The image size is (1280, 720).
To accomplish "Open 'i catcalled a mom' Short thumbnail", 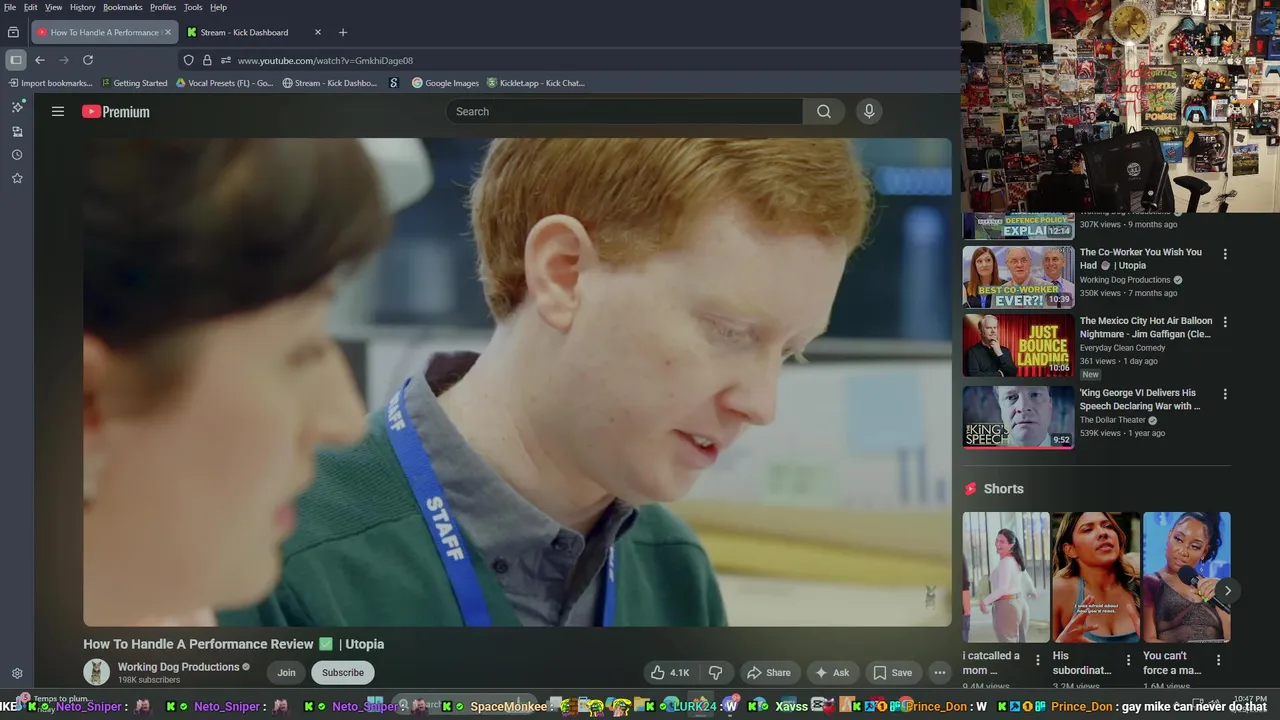I will click(x=1006, y=577).
